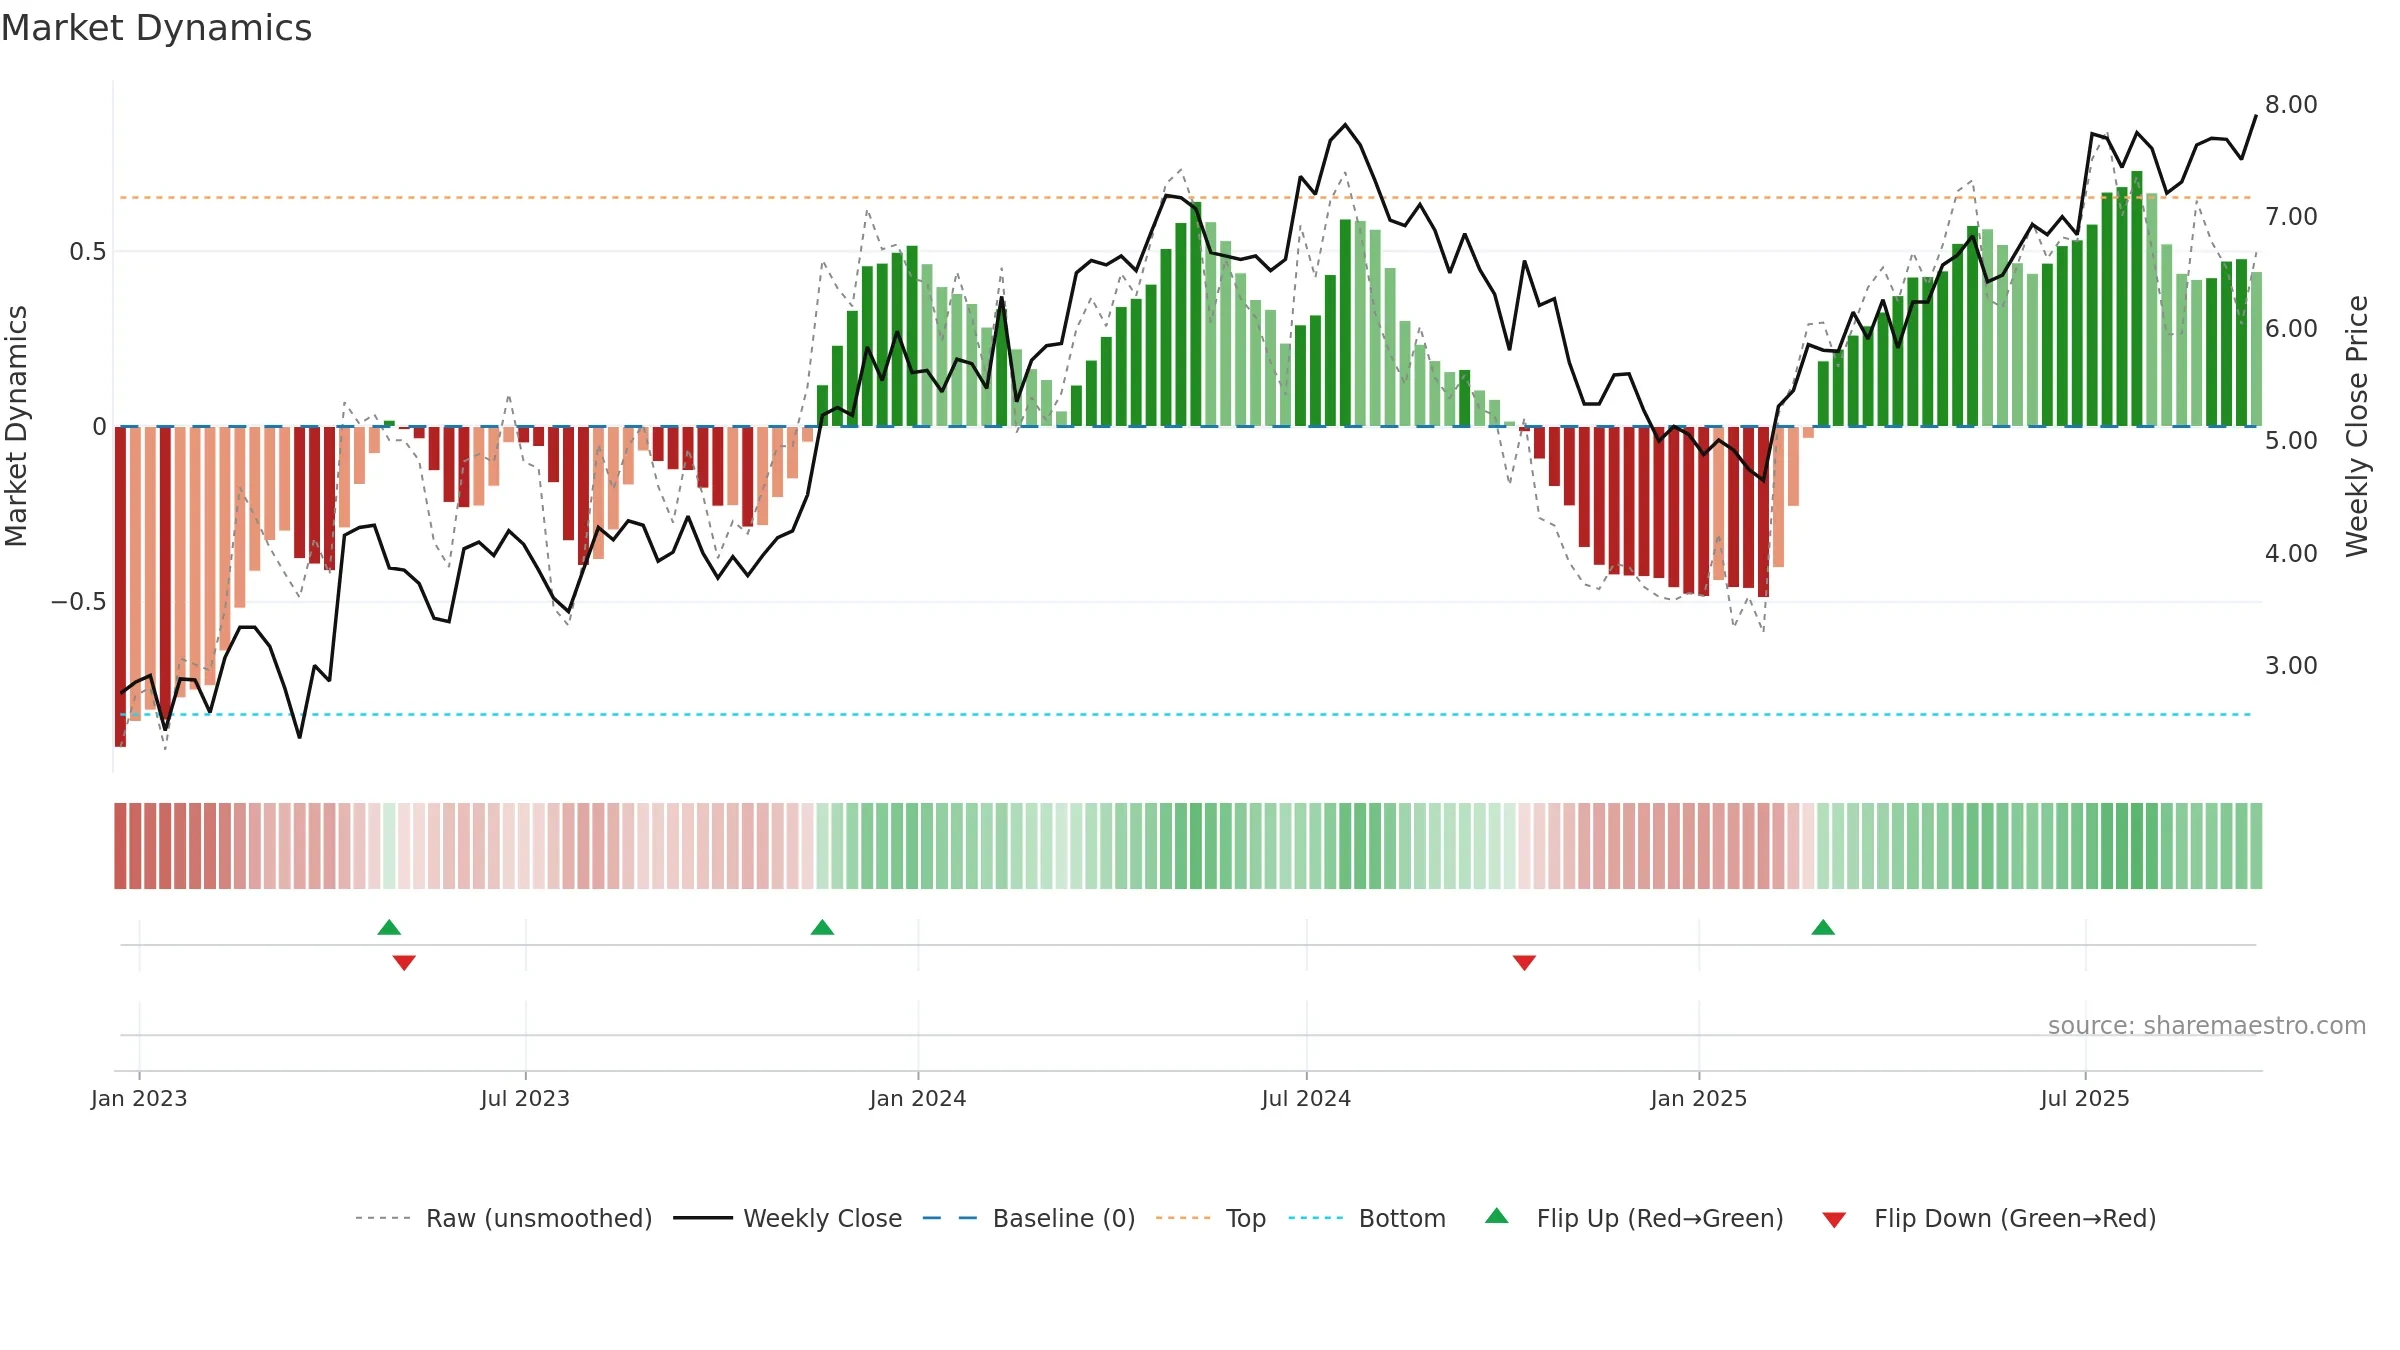The width and height of the screenshot is (2400, 1350).
Task: Click the Jul 2025 x-axis label
Action: pyautogui.click(x=2085, y=1098)
